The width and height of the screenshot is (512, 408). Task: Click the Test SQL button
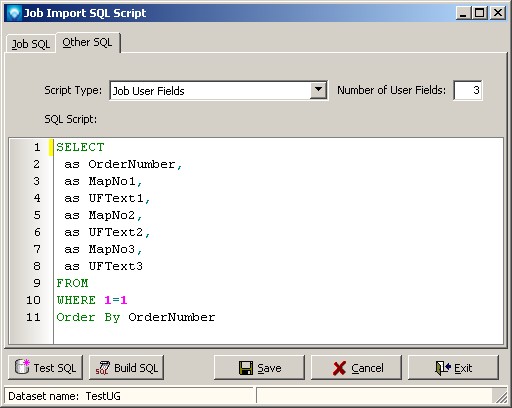(x=45, y=368)
